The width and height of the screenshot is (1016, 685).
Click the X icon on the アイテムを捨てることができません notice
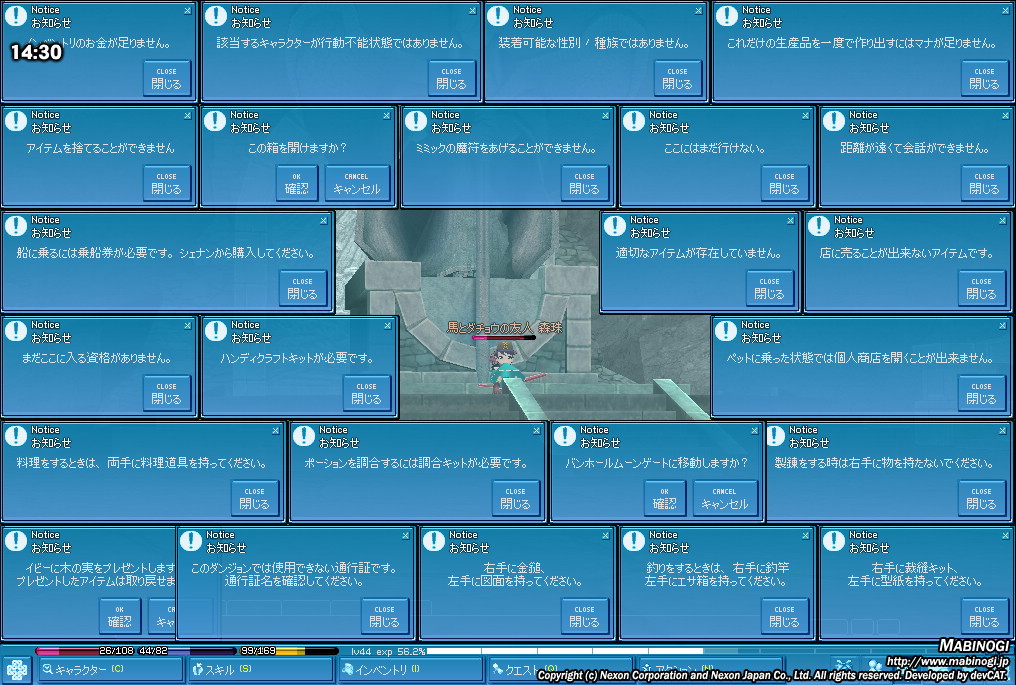point(187,115)
